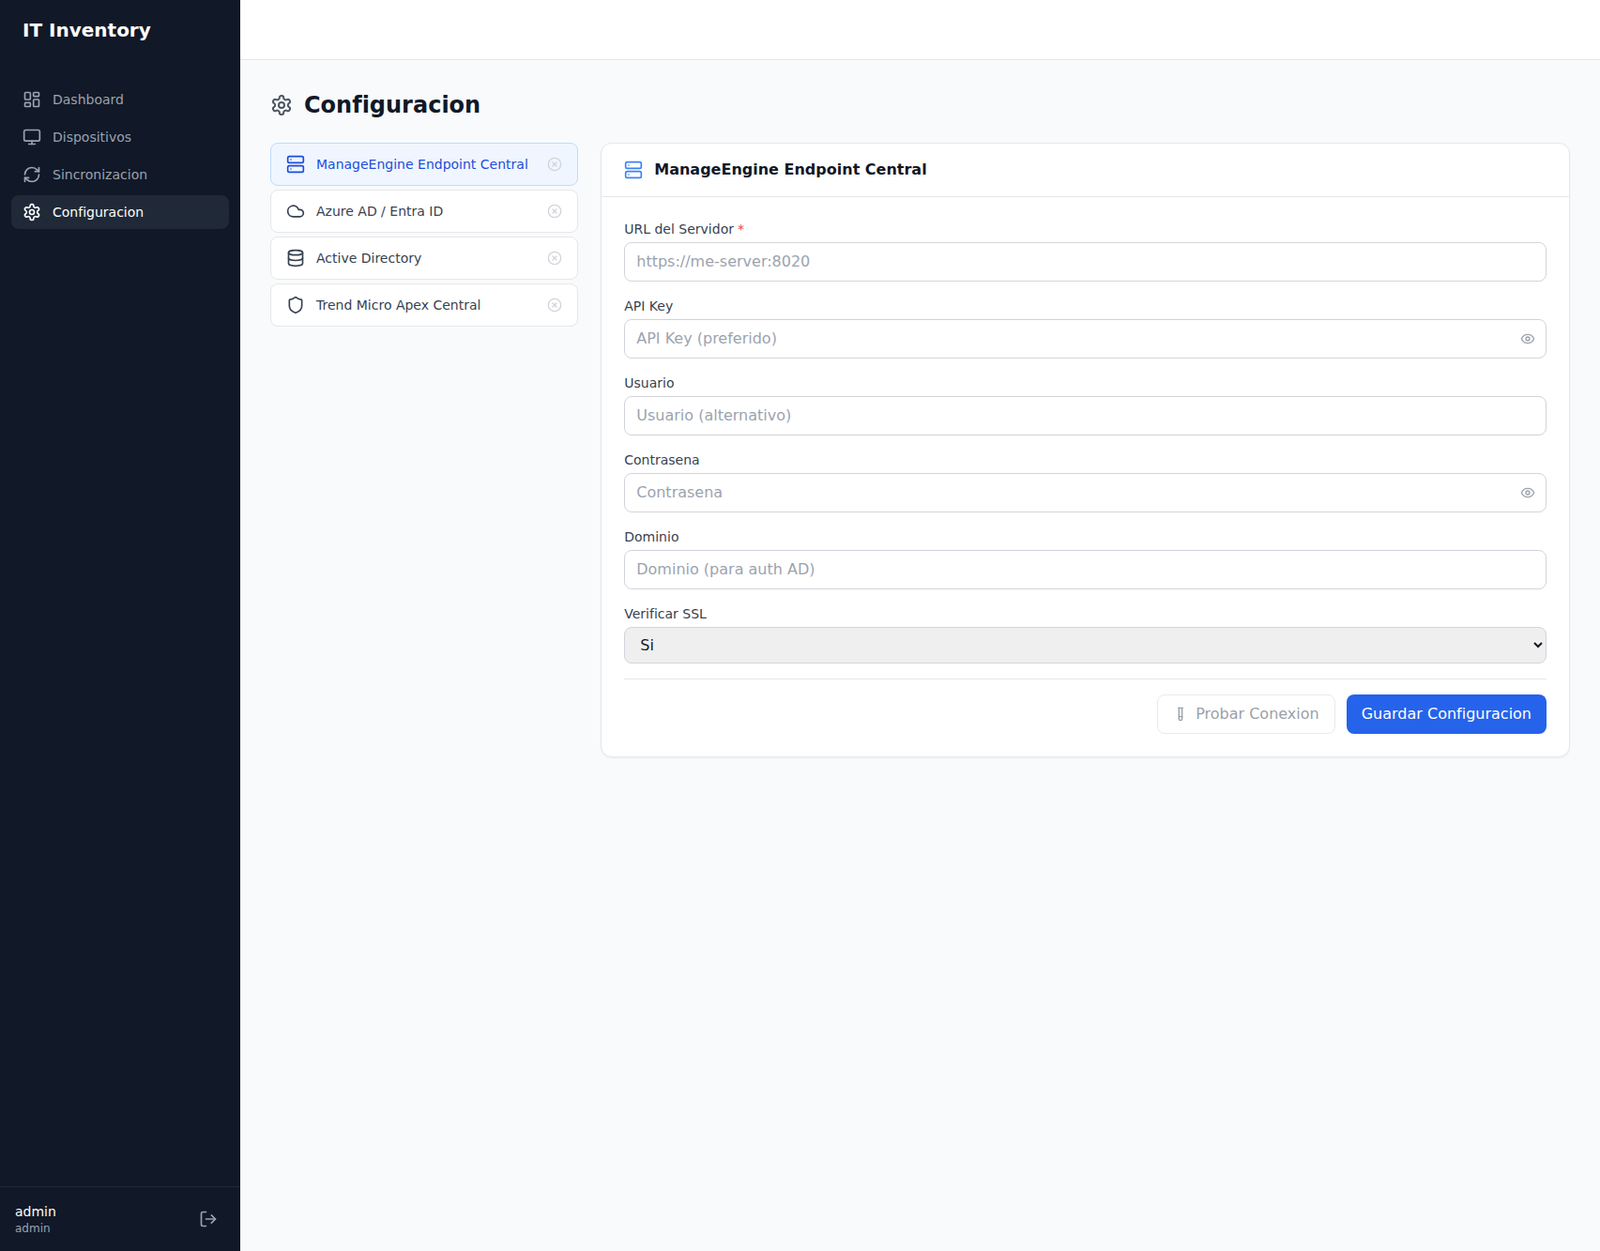Select the Dashboard grid icon in sidebar

point(31,99)
